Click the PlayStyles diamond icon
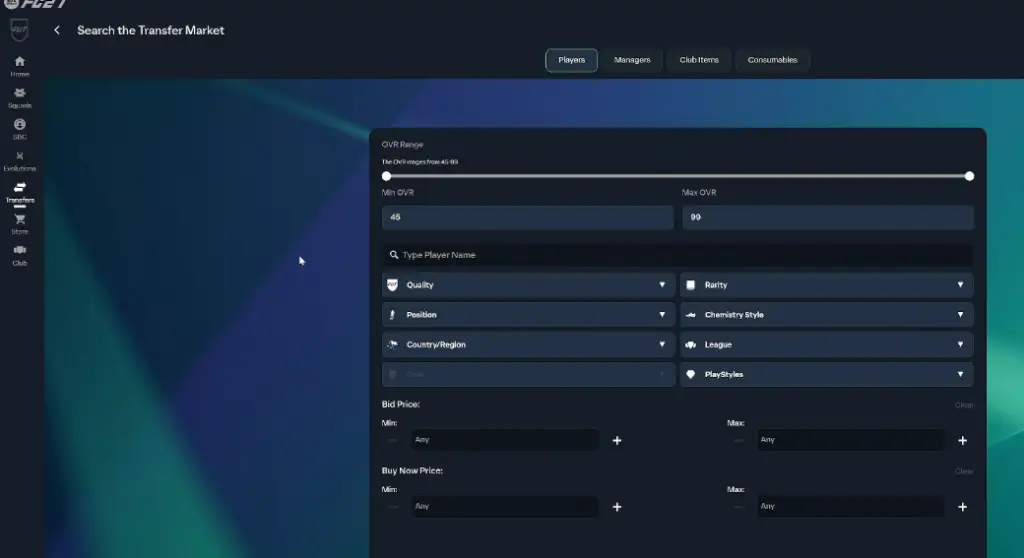The height and width of the screenshot is (558, 1024). (x=691, y=374)
